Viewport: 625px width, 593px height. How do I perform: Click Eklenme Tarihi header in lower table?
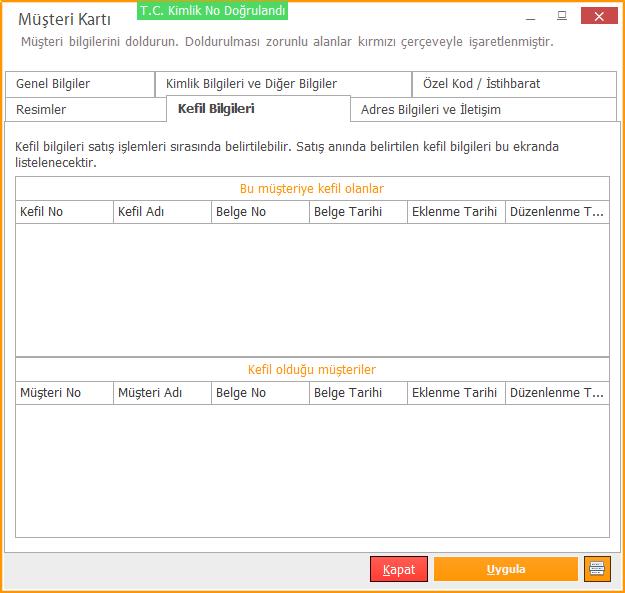point(456,393)
